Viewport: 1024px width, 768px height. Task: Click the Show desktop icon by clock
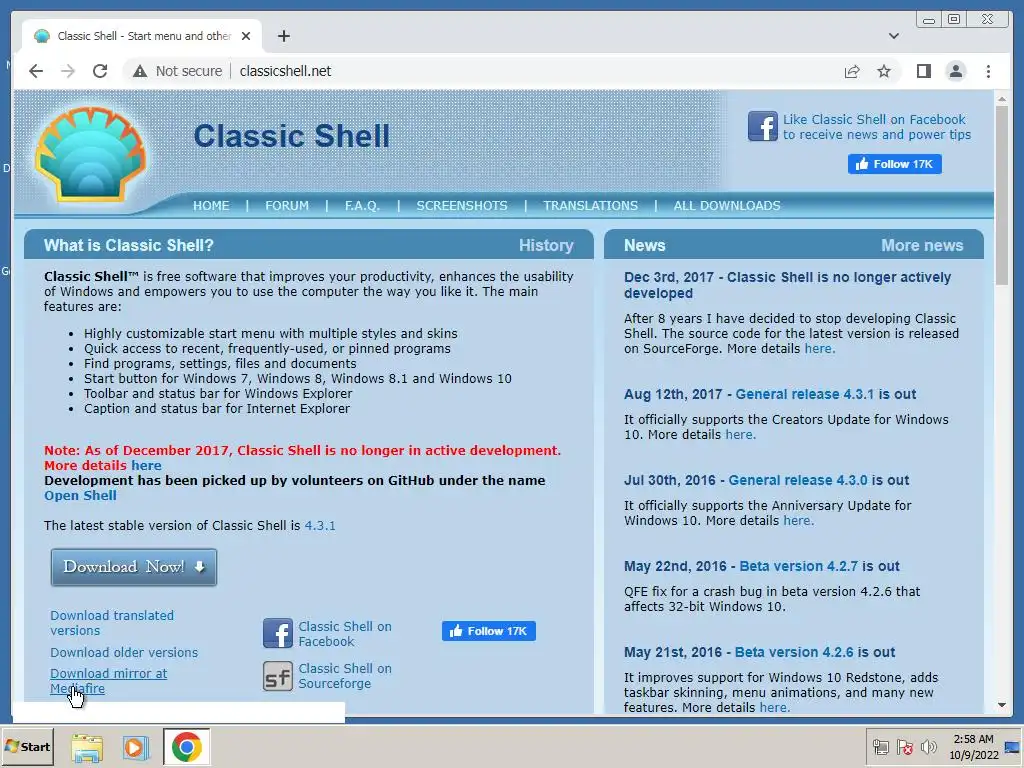click(1013, 746)
